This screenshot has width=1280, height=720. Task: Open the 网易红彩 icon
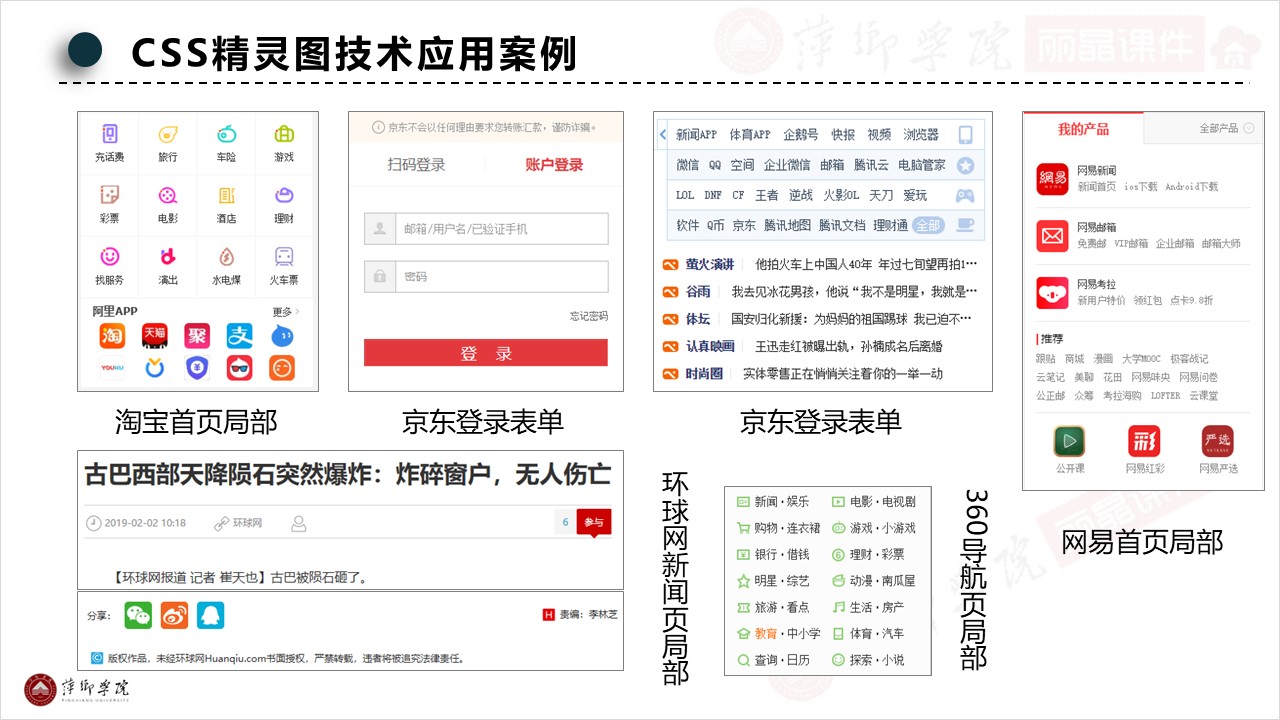1144,441
